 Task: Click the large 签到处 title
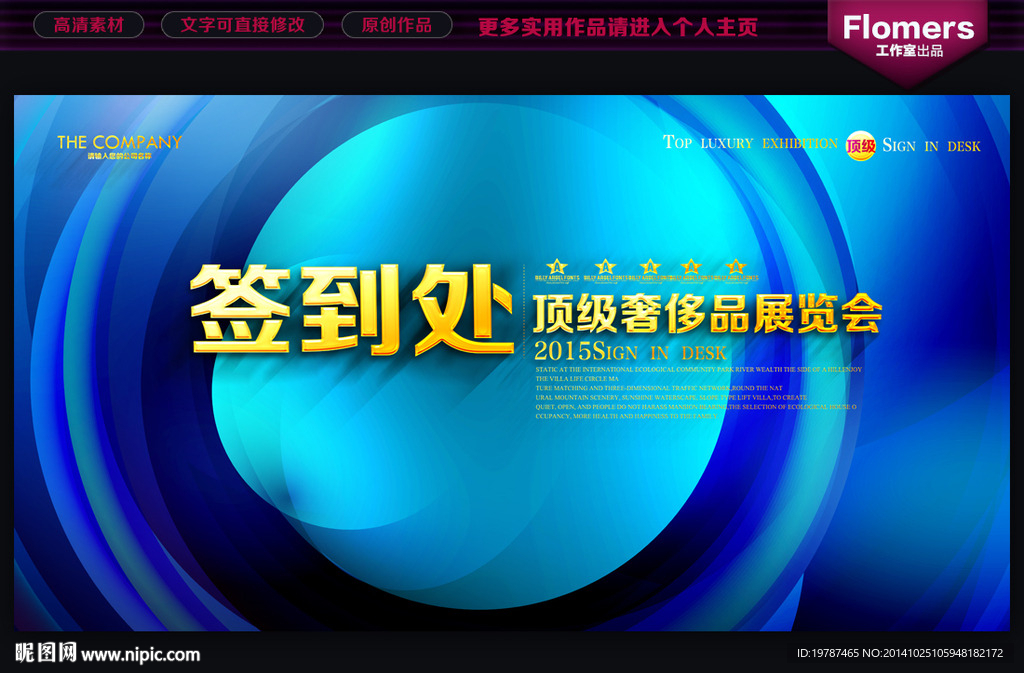tap(352, 309)
